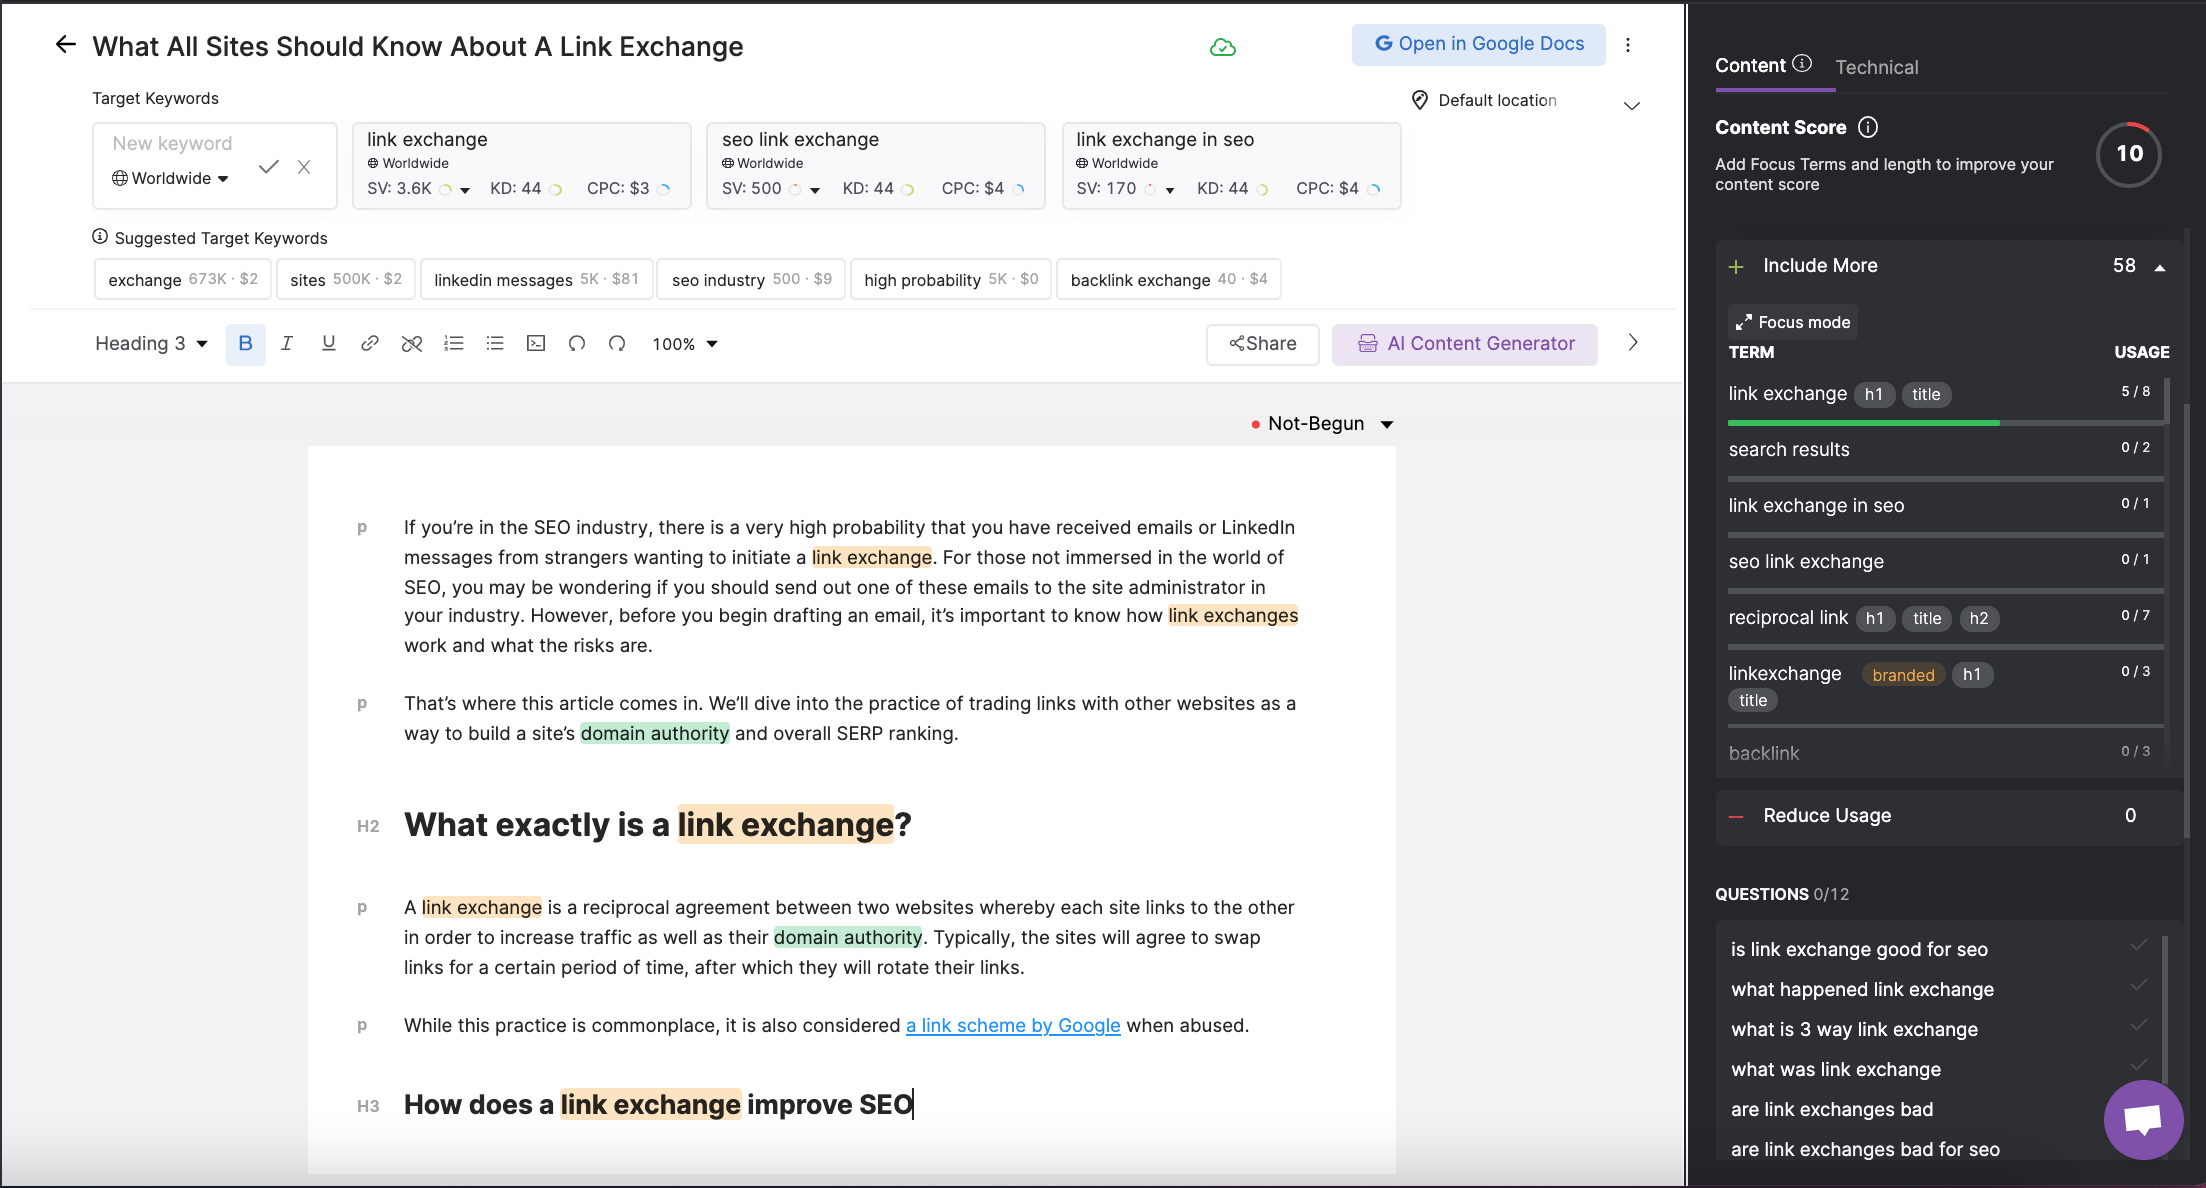The image size is (2206, 1188).
Task: Click the undo icon in the toolbar
Action: pos(577,344)
